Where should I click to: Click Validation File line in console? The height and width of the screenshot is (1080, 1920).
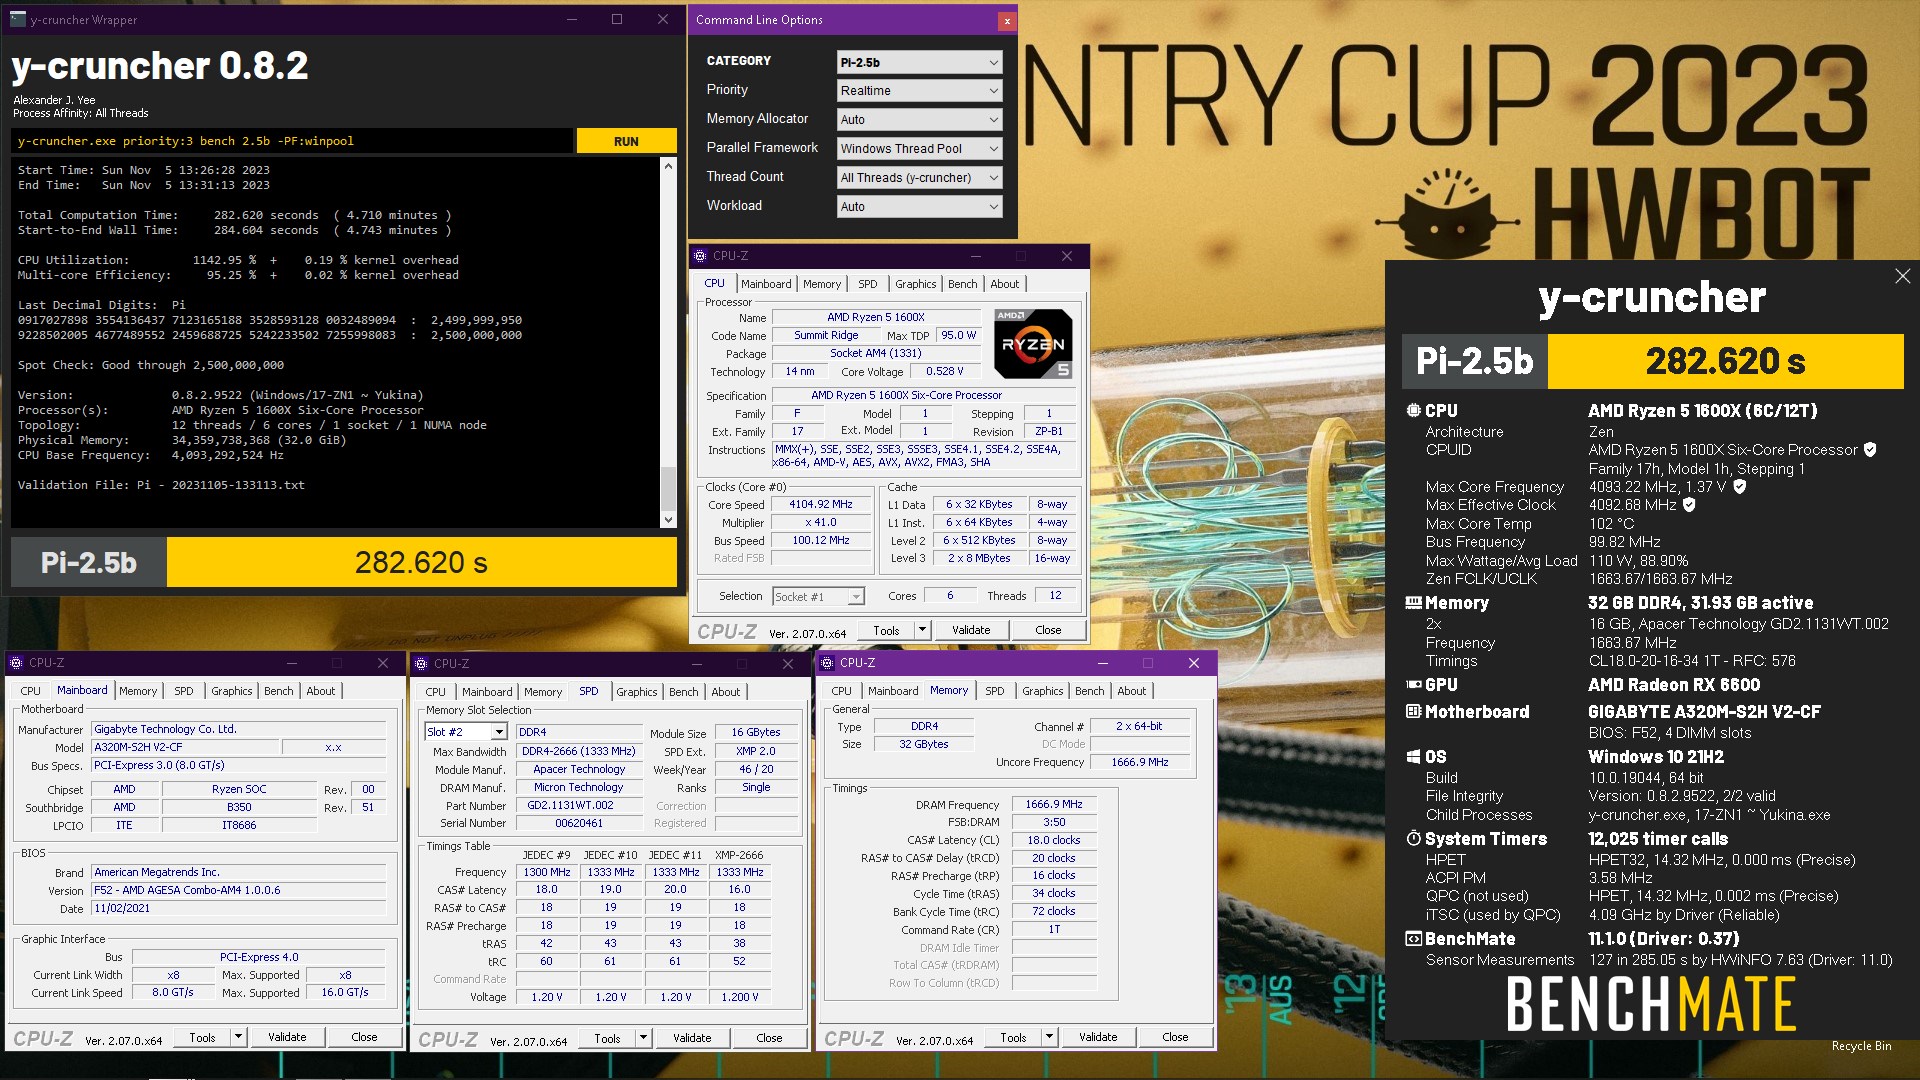pyautogui.click(x=161, y=485)
